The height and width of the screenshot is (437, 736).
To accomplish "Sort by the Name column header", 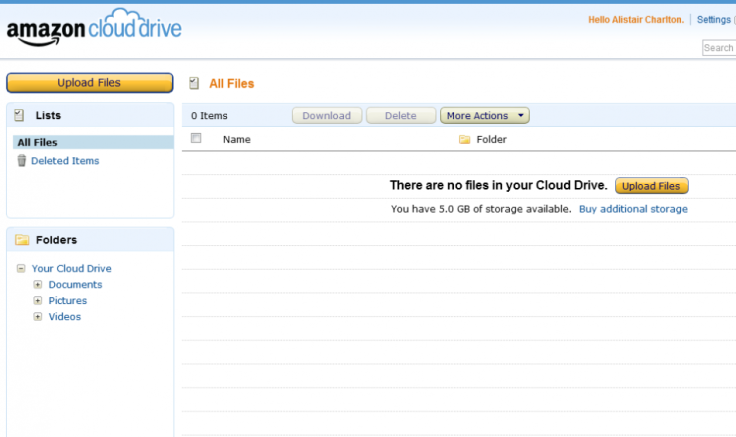I will pyautogui.click(x=237, y=139).
